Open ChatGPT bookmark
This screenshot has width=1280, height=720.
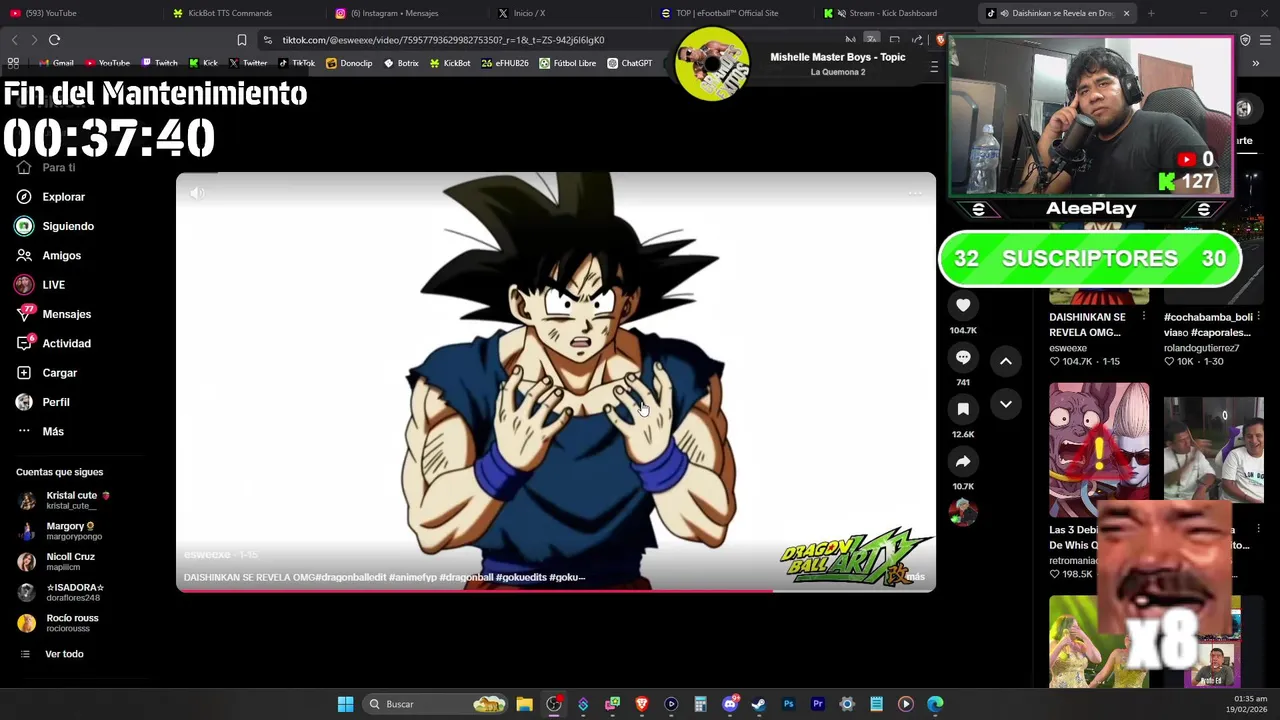point(629,63)
